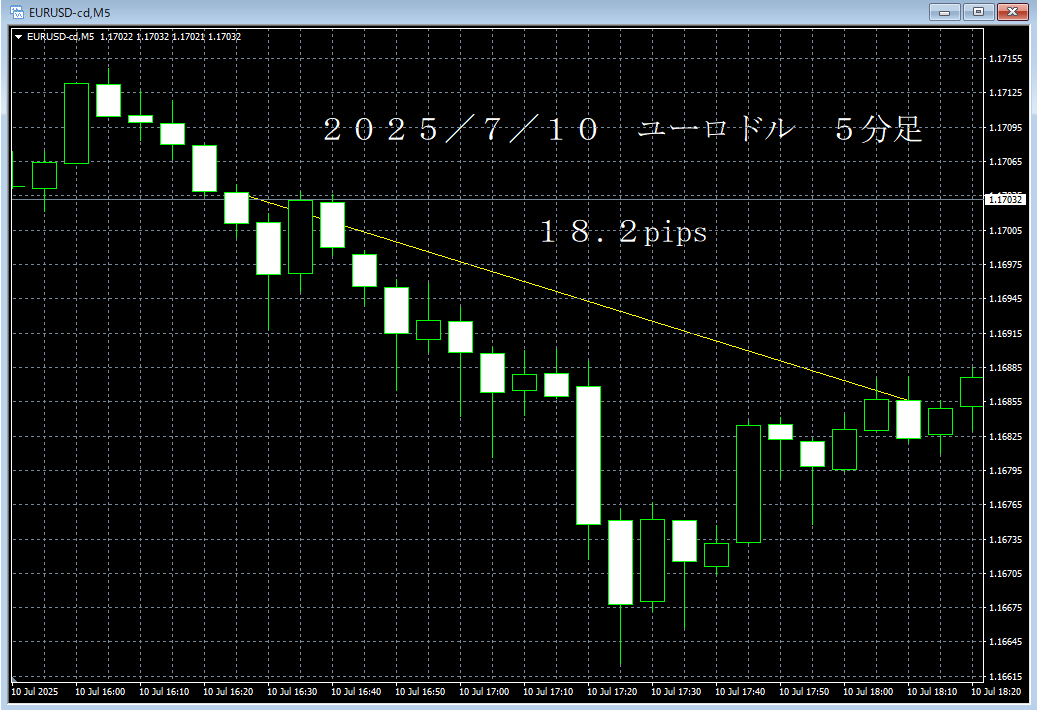
Task: Click the 1.16615 price scale label
Action: [x=1005, y=676]
